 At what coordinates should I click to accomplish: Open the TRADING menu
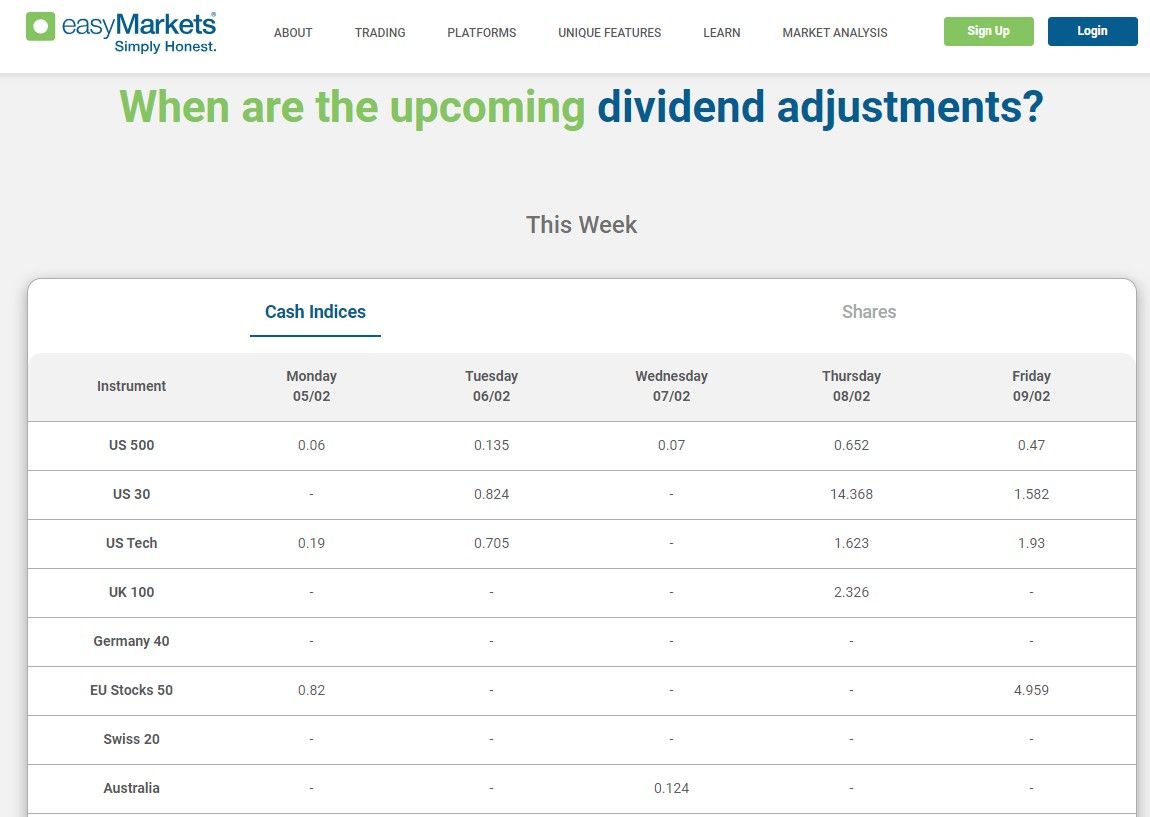click(x=380, y=33)
